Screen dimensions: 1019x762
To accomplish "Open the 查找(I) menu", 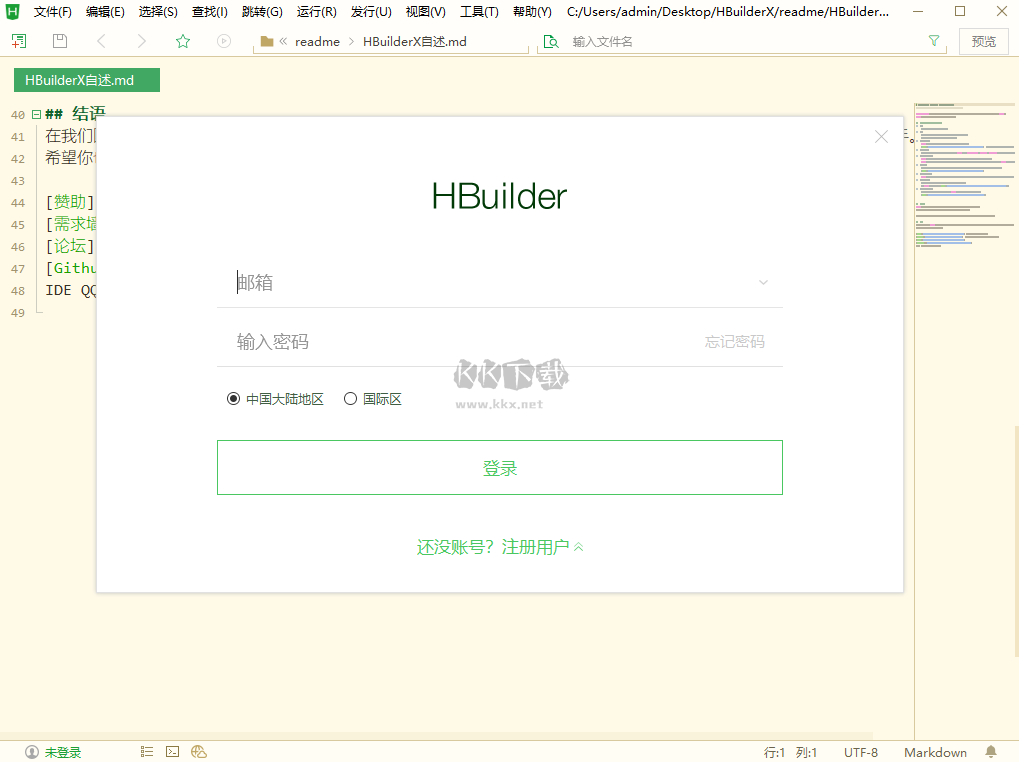I will [209, 12].
